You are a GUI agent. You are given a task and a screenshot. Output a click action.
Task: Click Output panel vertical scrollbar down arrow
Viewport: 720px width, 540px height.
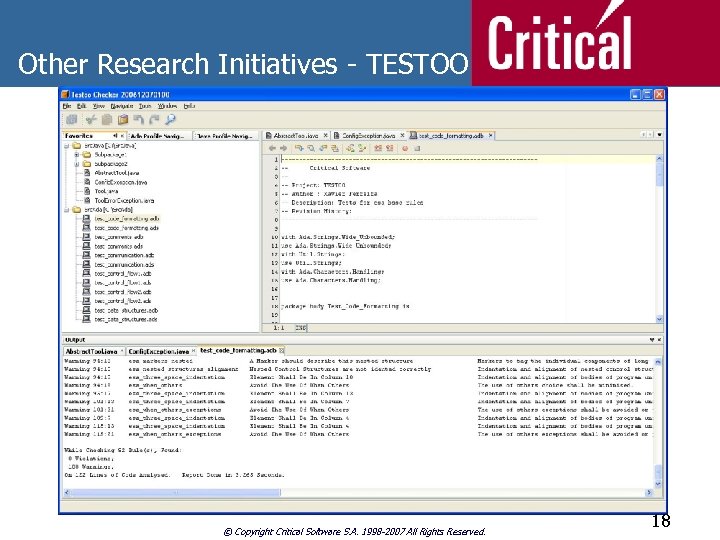pyautogui.click(x=658, y=484)
